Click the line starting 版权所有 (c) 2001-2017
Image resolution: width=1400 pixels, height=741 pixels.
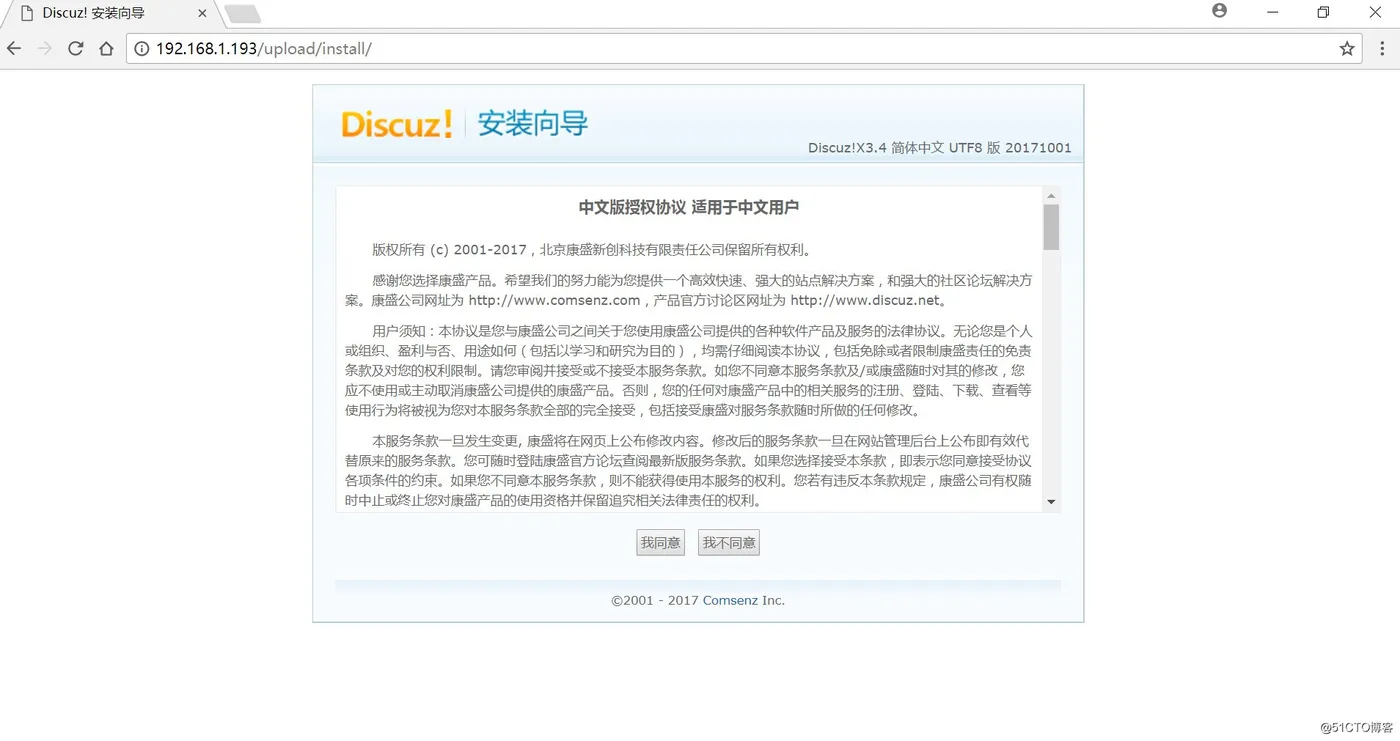click(593, 250)
